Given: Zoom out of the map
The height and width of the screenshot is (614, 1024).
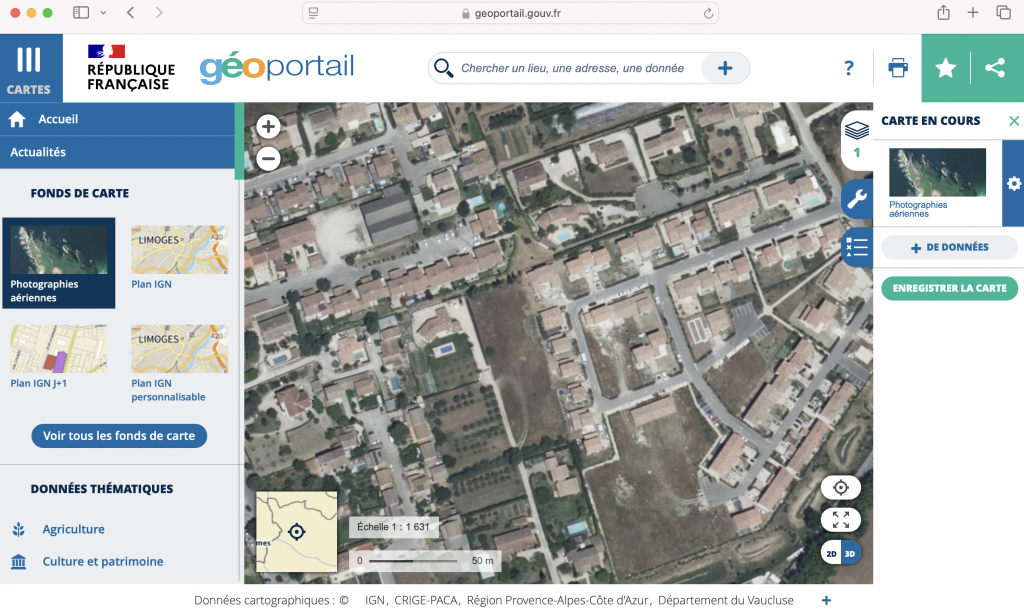Looking at the screenshot, I should click(x=268, y=158).
